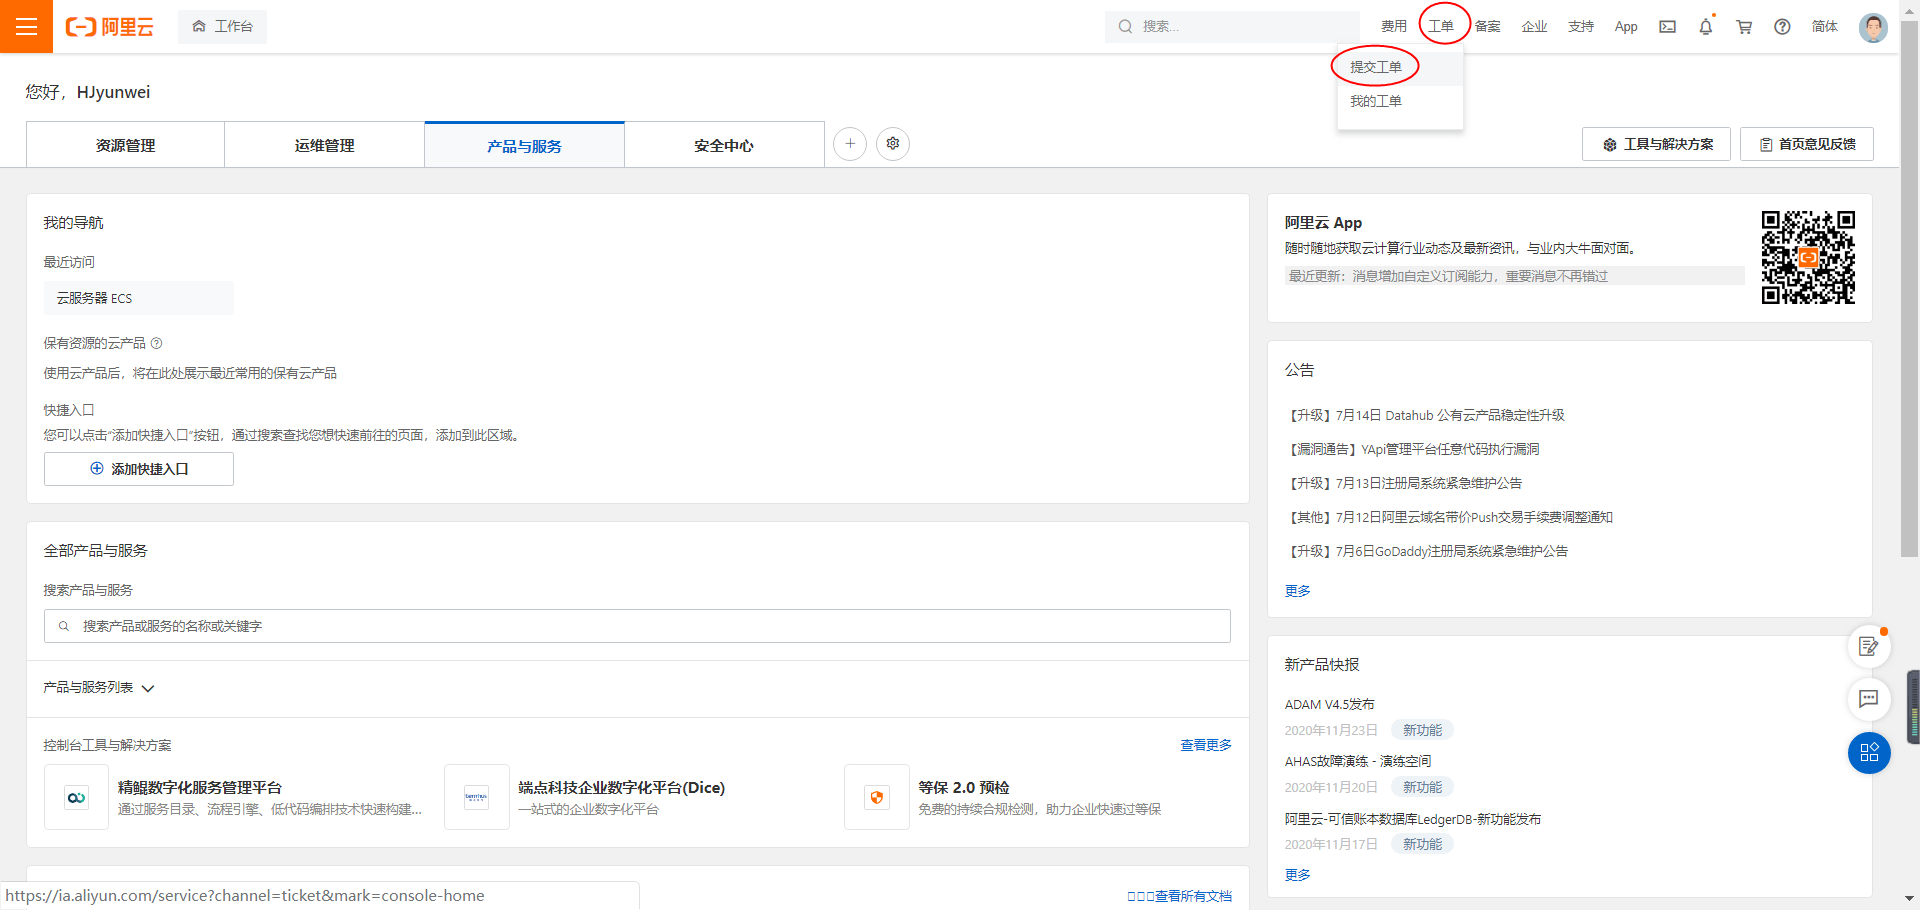1920x910 pixels.
Task: Open the App menu item
Action: click(1626, 27)
